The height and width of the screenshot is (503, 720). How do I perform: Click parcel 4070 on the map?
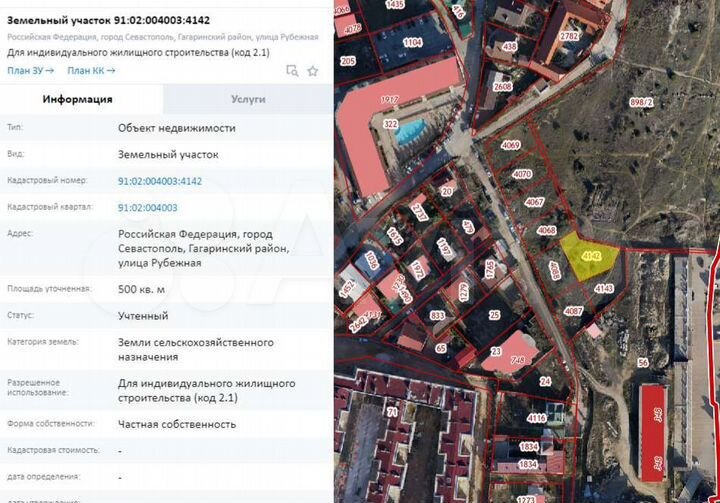(x=522, y=174)
